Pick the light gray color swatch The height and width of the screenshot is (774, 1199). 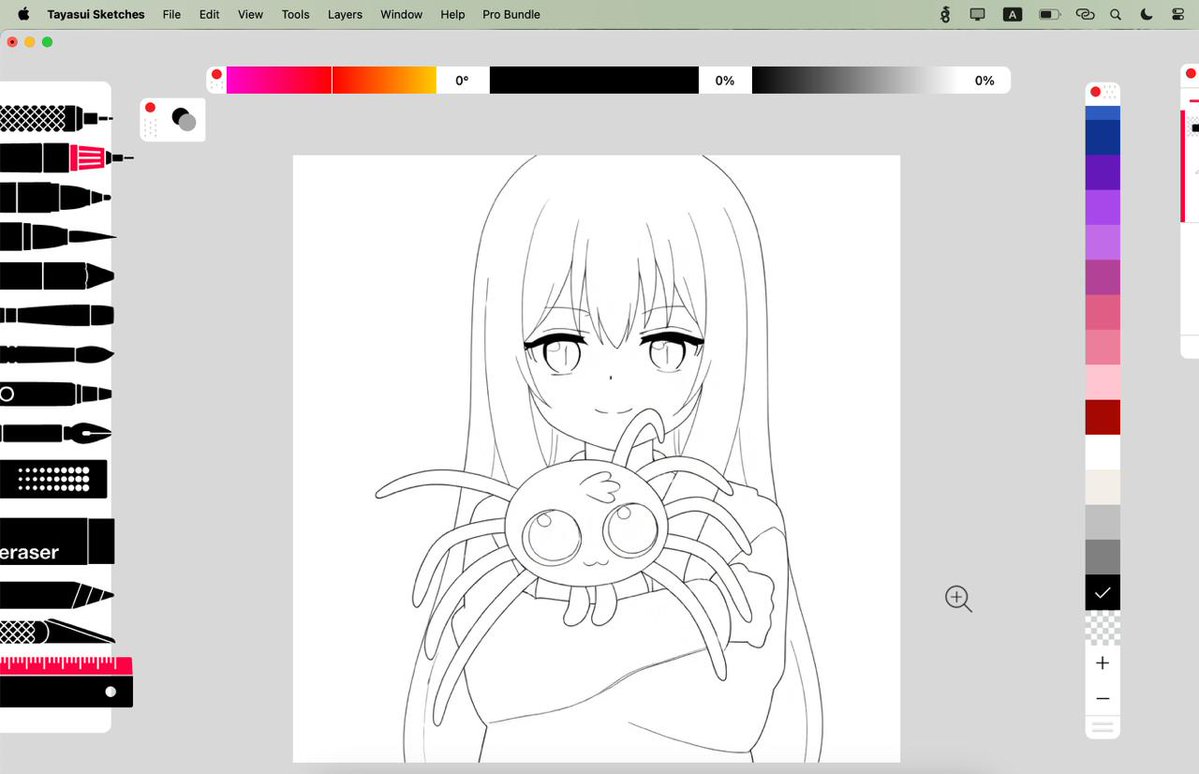[1103, 522]
